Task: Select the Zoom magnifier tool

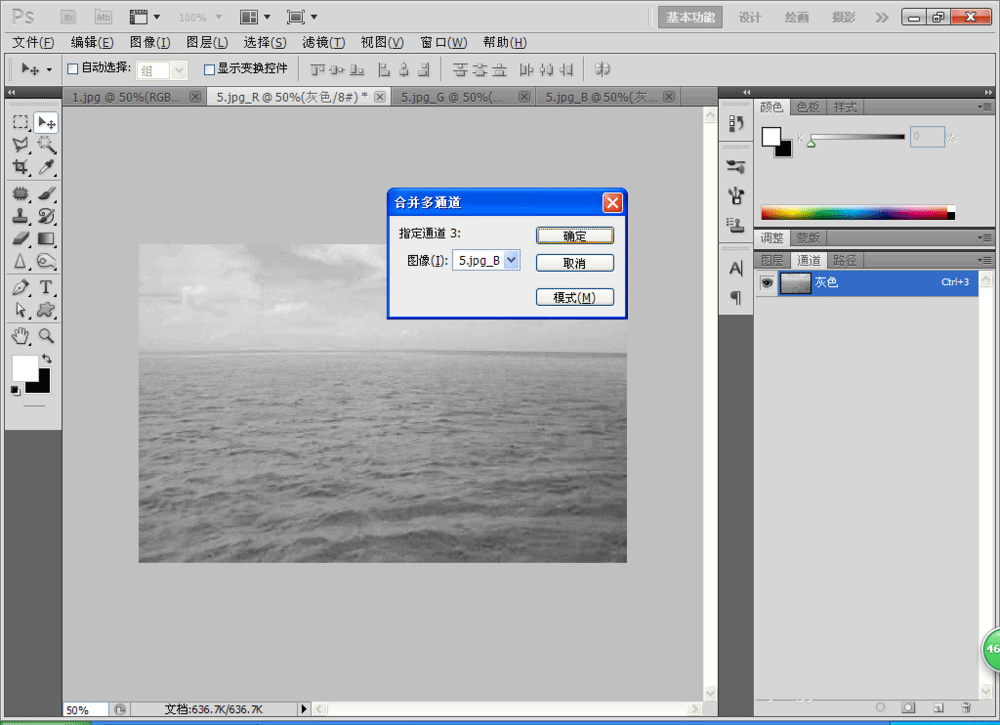Action: [46, 335]
